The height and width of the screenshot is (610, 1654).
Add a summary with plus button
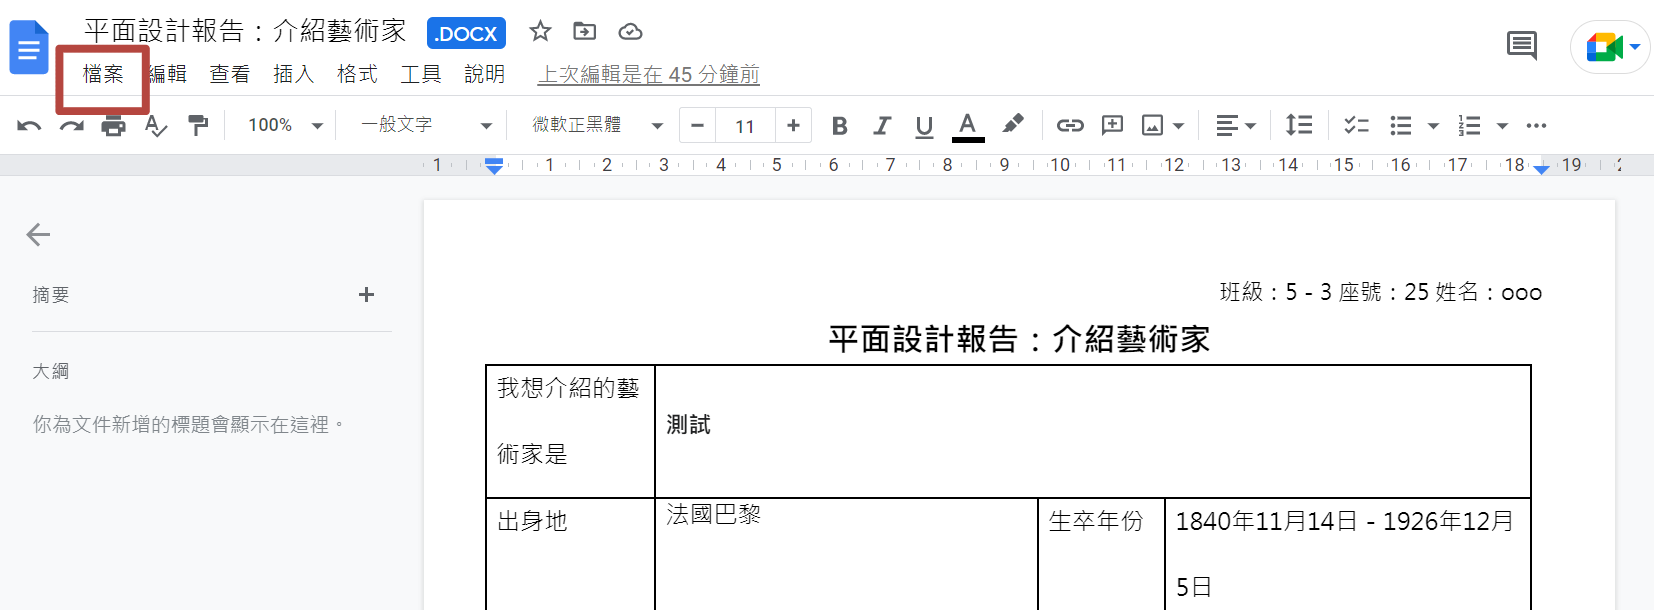coord(366,294)
